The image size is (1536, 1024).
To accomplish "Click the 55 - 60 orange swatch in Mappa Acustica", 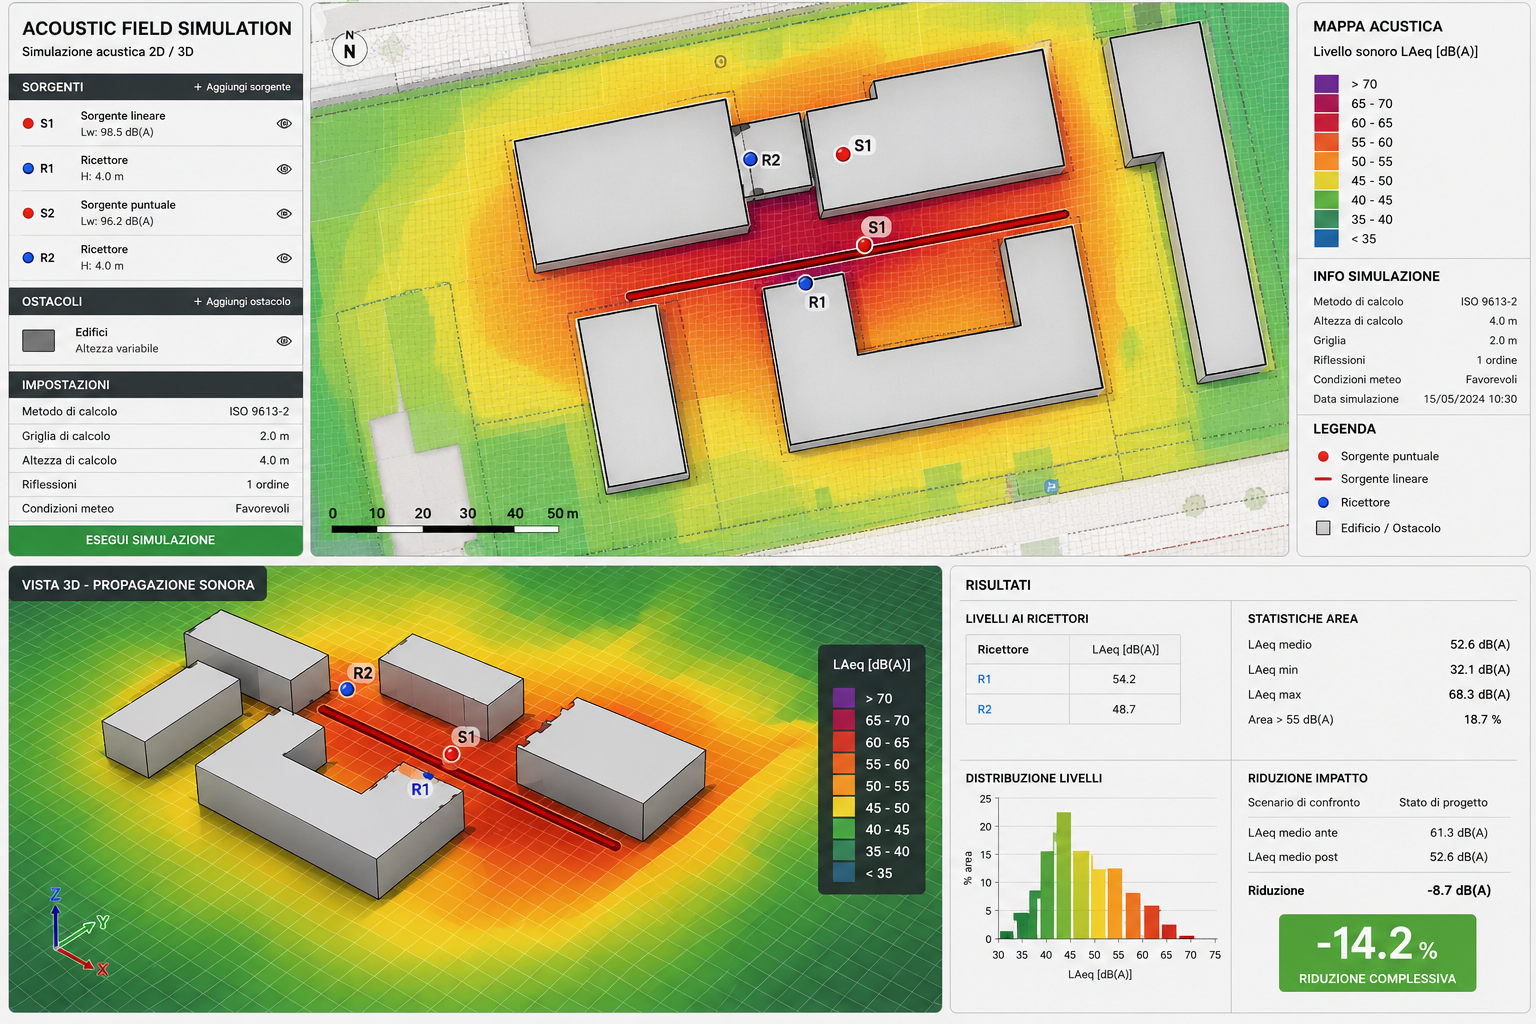I will pos(1326,142).
